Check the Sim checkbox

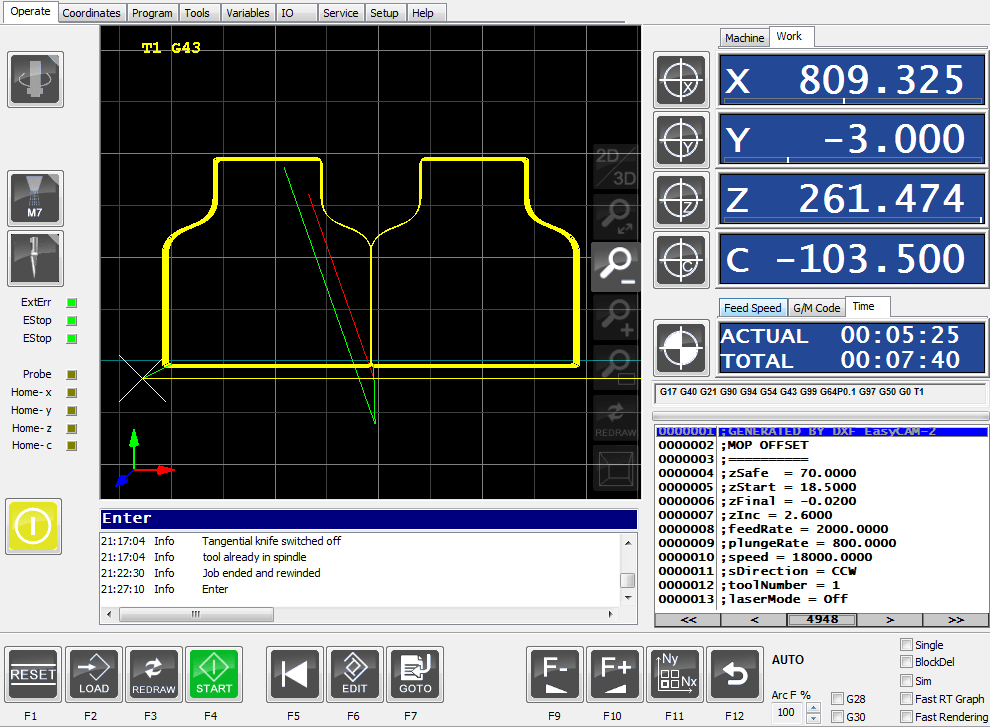tap(908, 680)
